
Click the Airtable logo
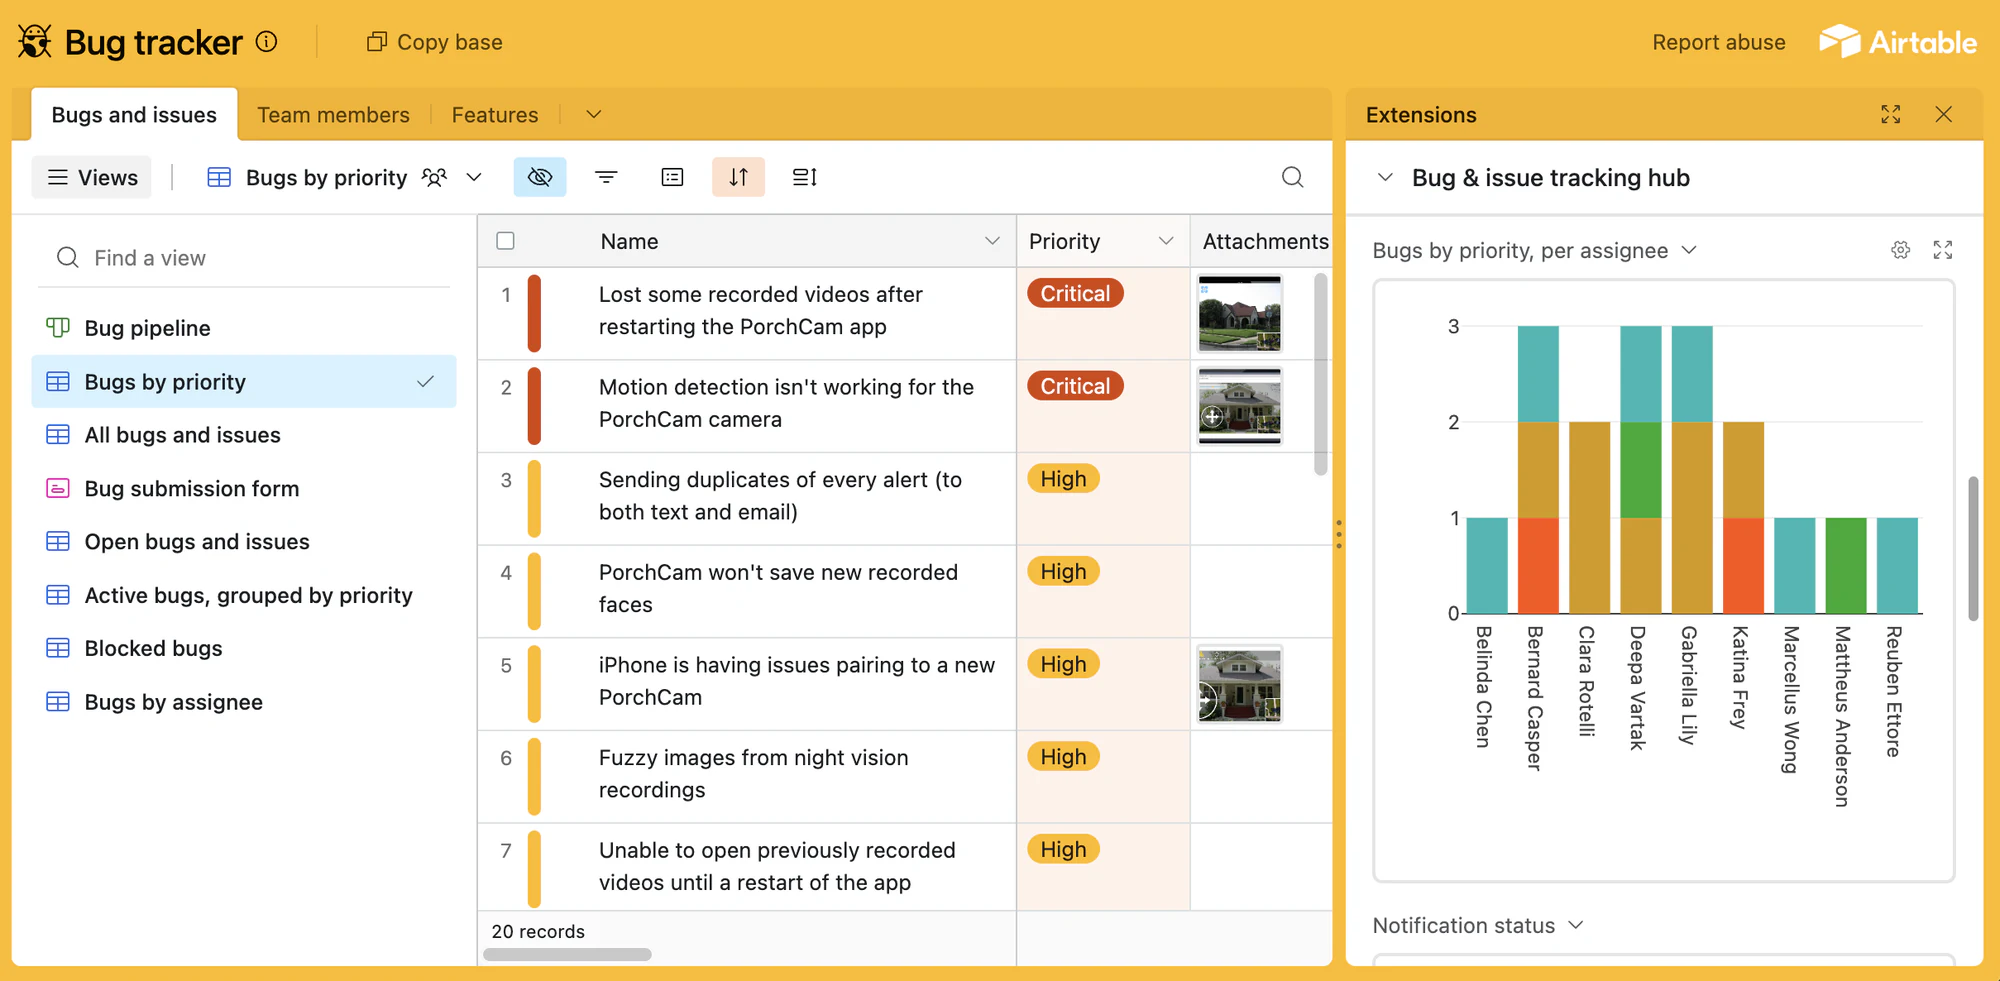point(1898,42)
